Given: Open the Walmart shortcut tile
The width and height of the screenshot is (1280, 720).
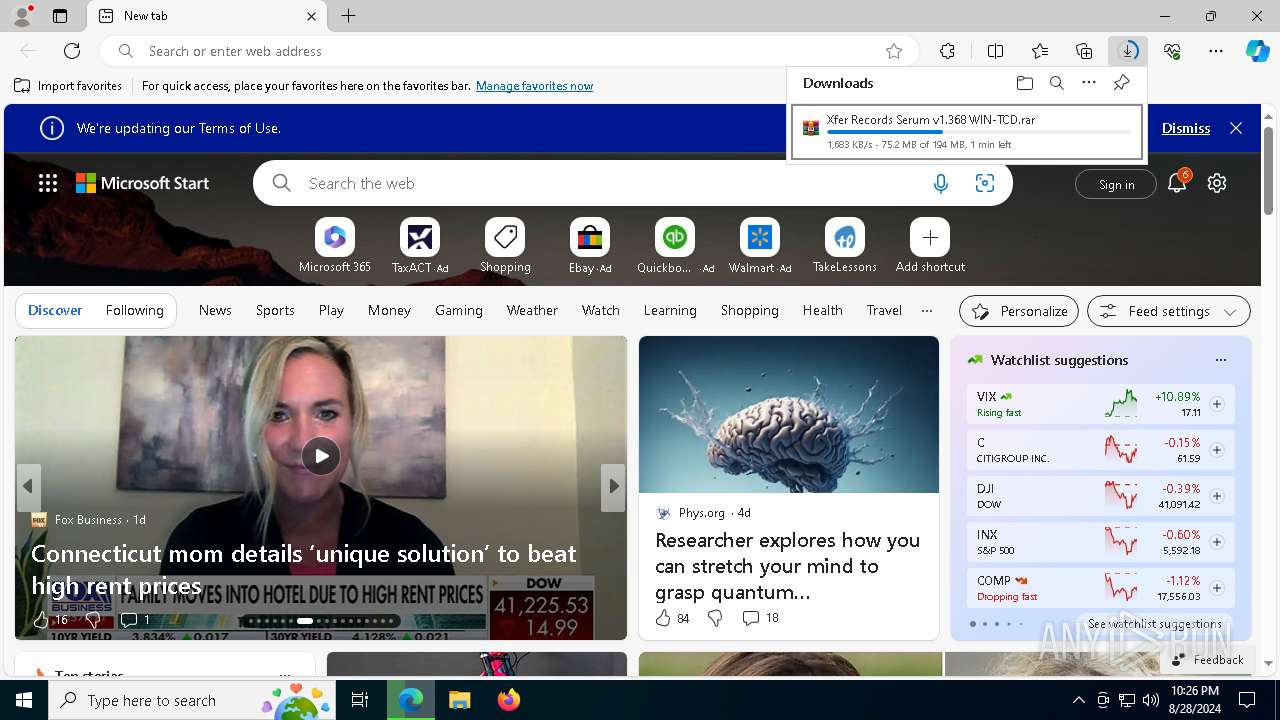Looking at the screenshot, I should 760,246.
